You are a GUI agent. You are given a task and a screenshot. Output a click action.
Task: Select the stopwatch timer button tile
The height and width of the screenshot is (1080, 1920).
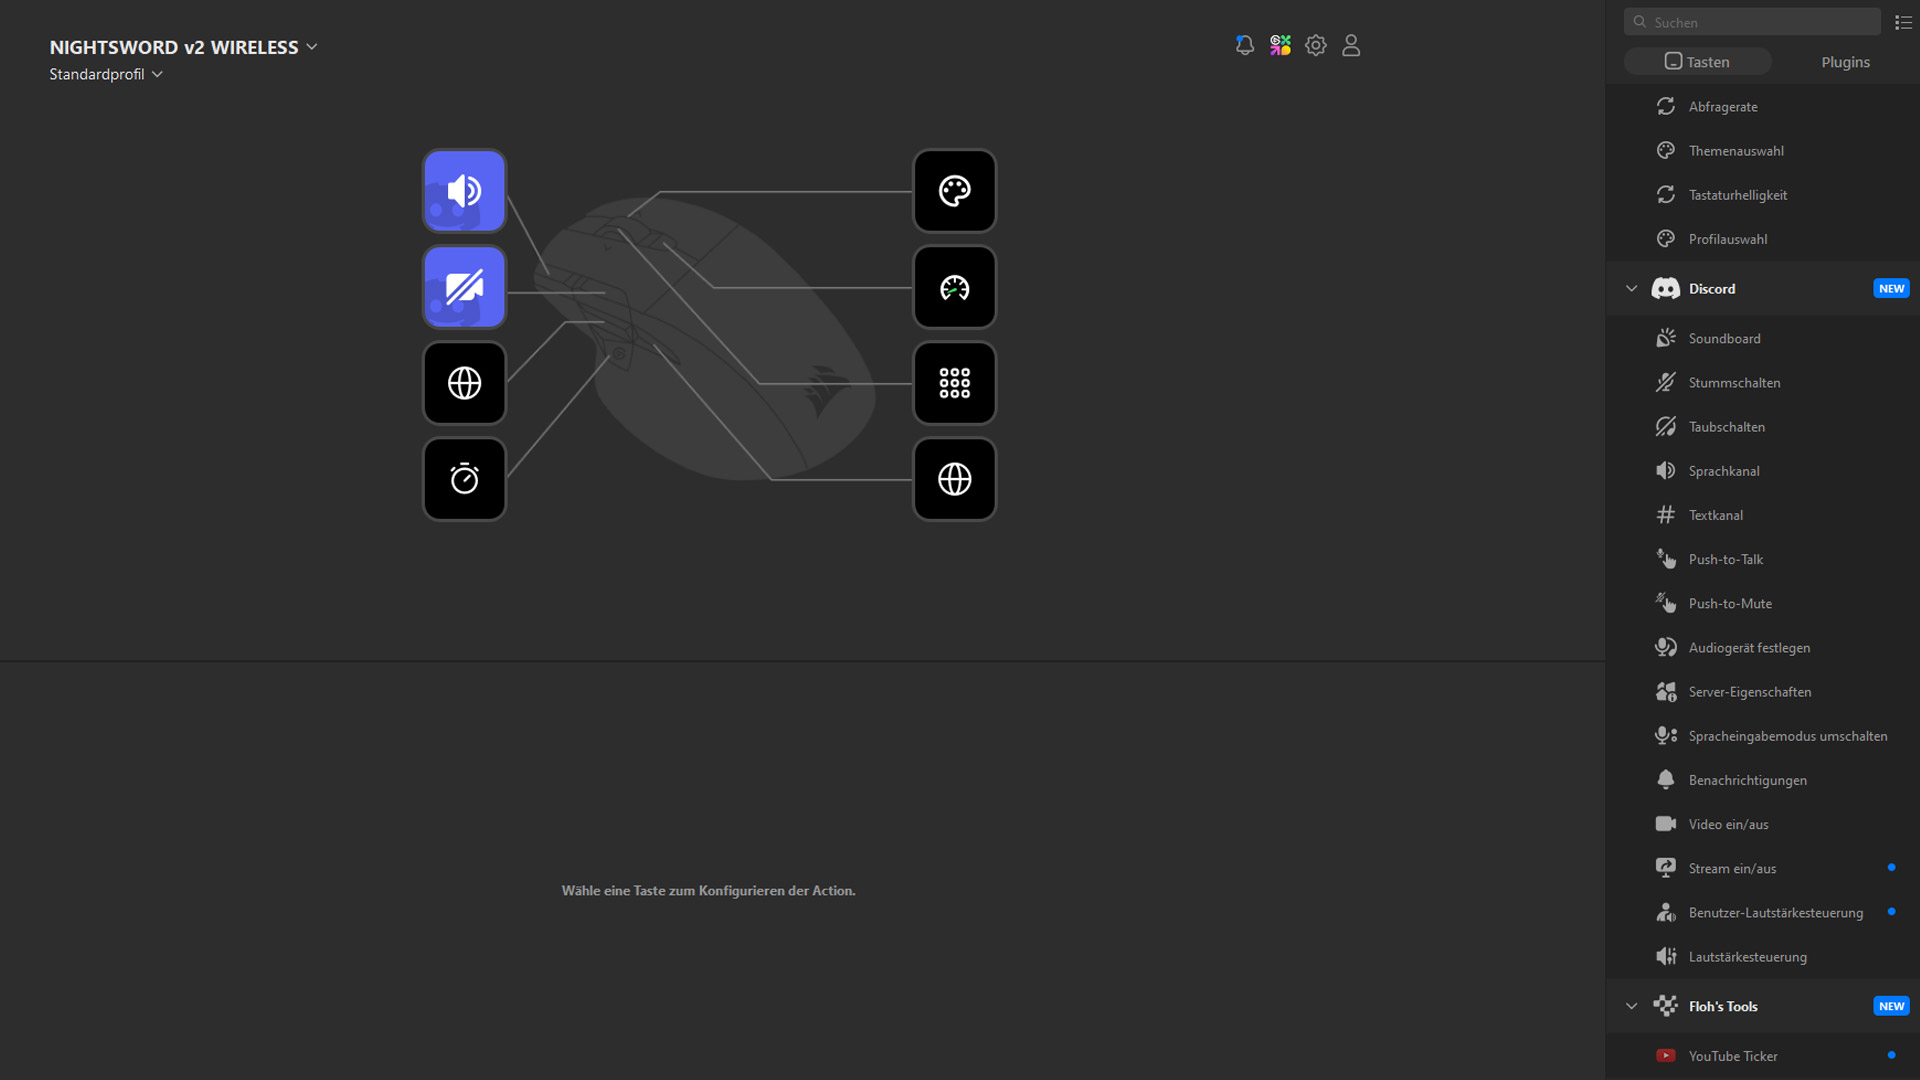point(464,479)
